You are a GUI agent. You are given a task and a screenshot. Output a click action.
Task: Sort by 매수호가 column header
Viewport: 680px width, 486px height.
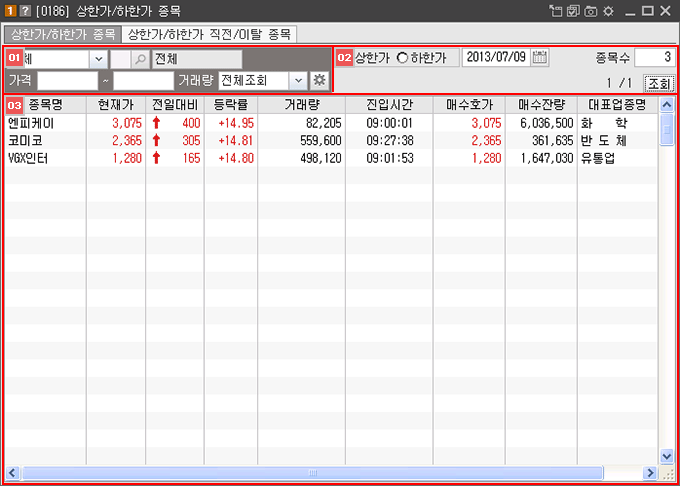coord(469,105)
